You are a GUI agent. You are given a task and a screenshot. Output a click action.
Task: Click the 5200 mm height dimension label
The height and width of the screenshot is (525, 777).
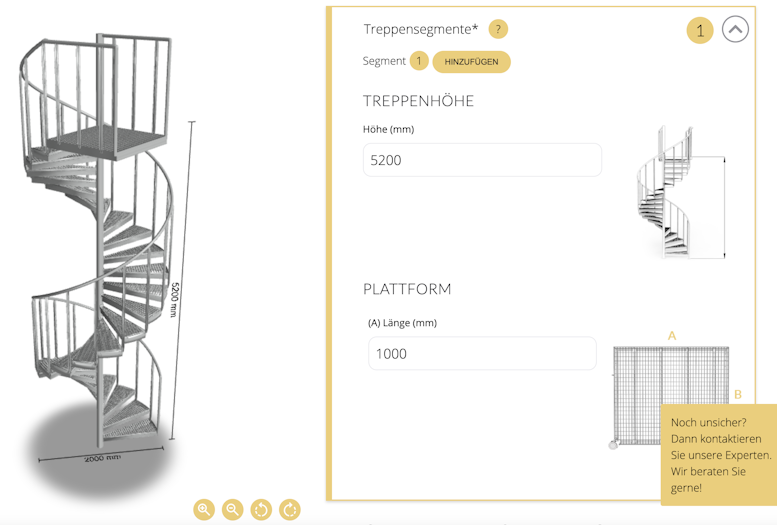pyautogui.click(x=174, y=300)
